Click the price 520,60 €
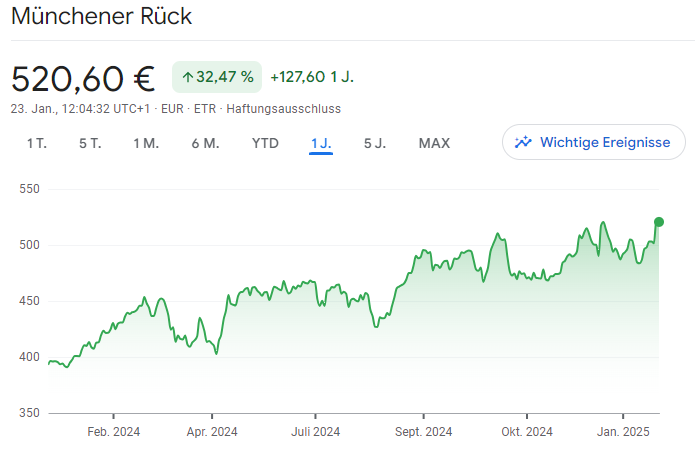 (x=83, y=79)
